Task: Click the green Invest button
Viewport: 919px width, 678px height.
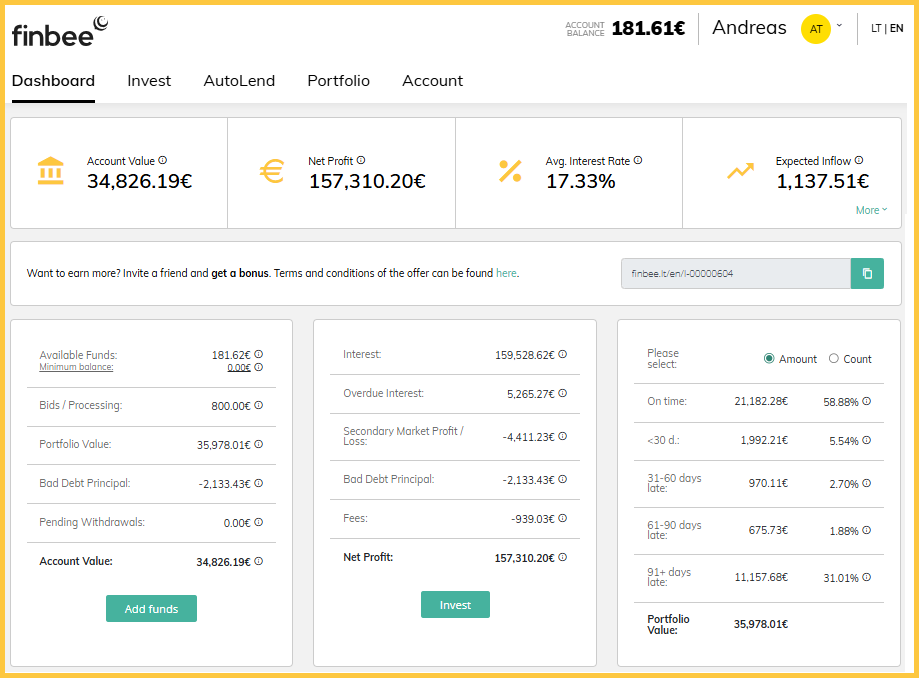Action: pos(455,605)
